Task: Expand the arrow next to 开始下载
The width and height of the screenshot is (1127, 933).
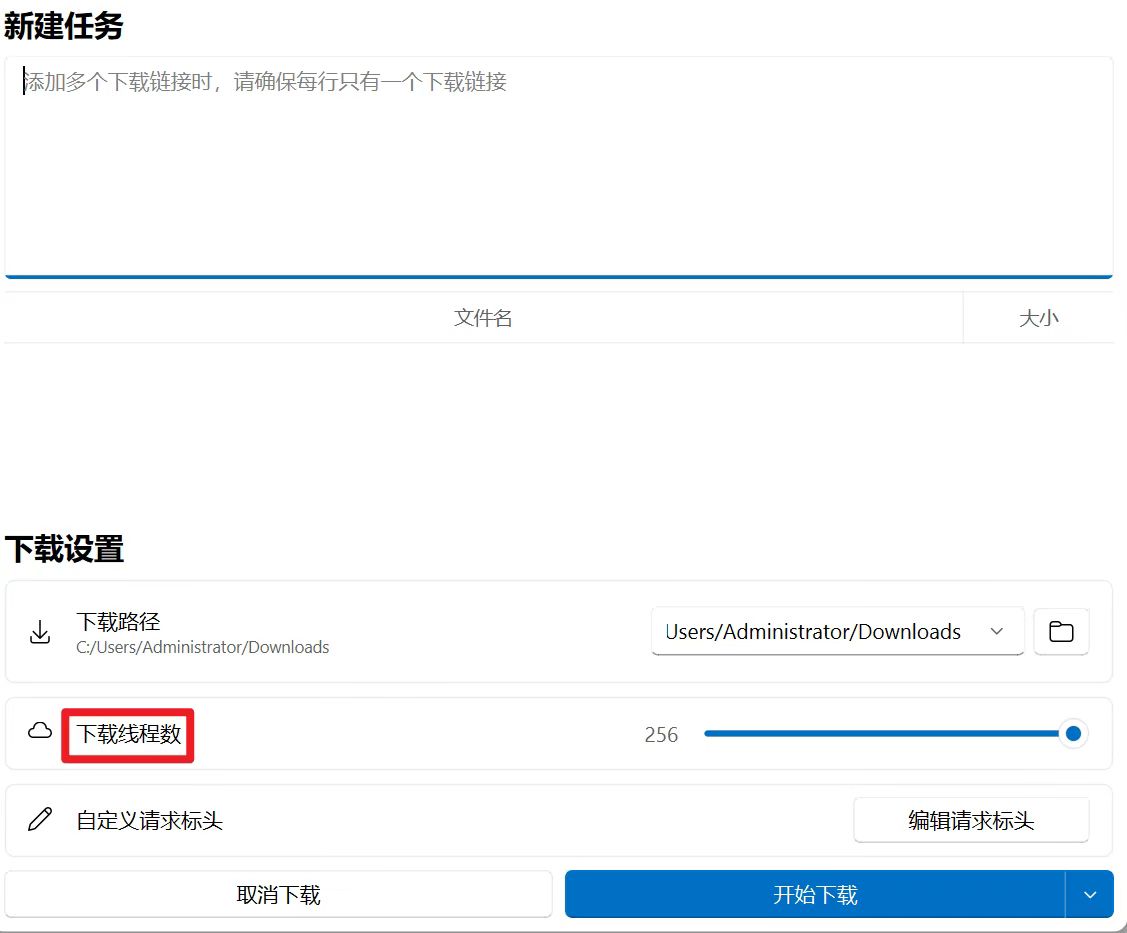Action: point(1091,893)
